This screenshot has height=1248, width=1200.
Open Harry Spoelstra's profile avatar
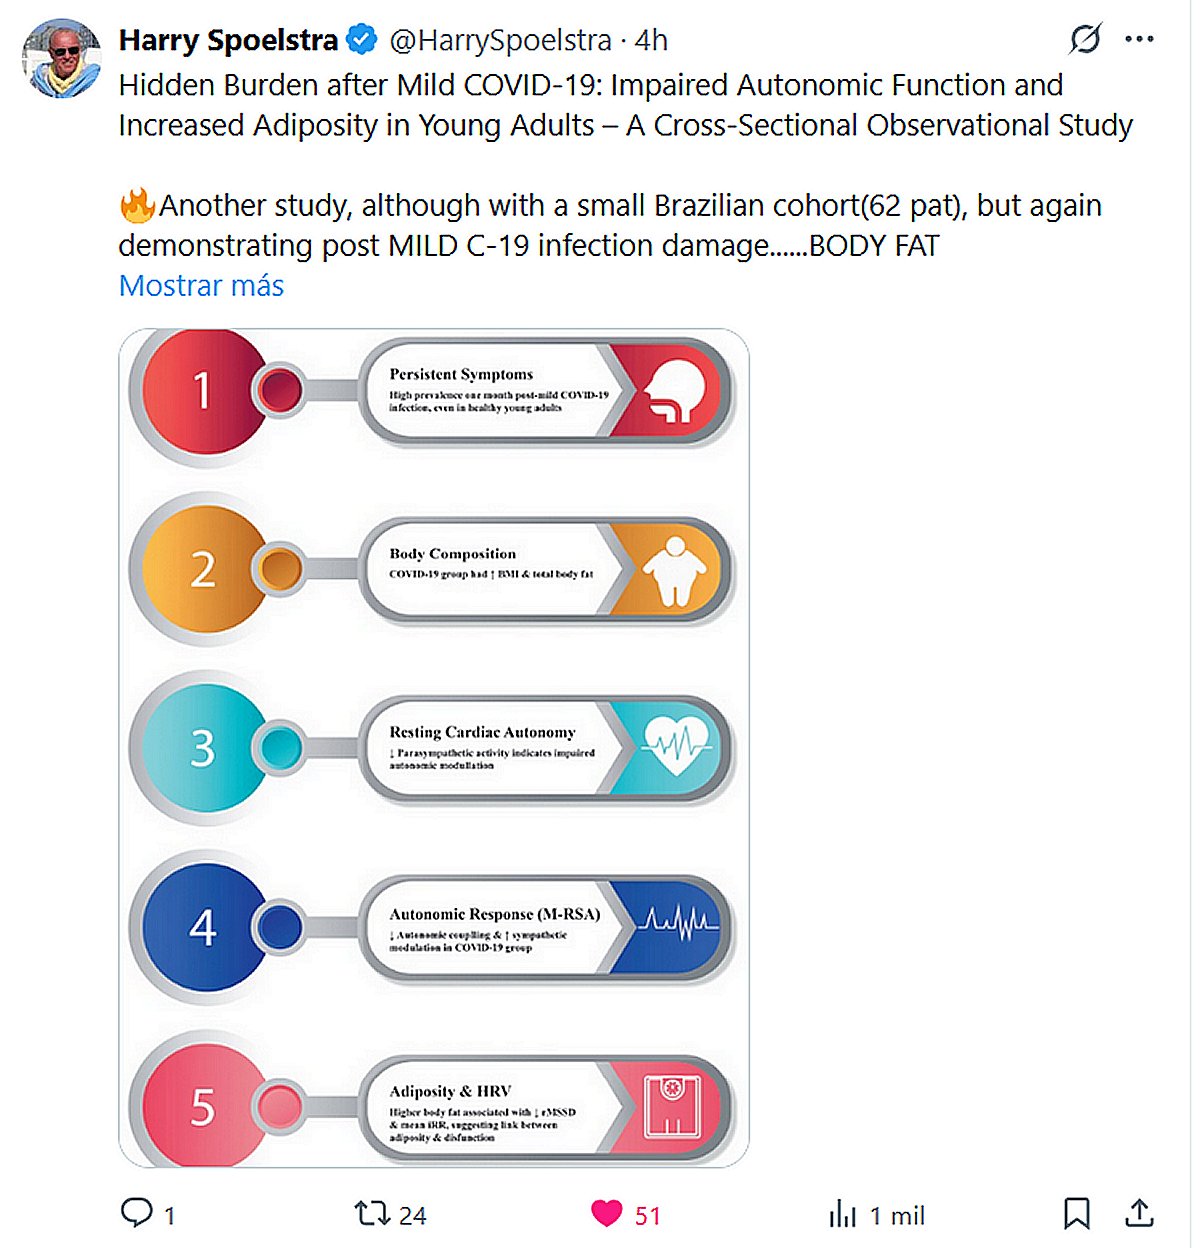pos(62,59)
